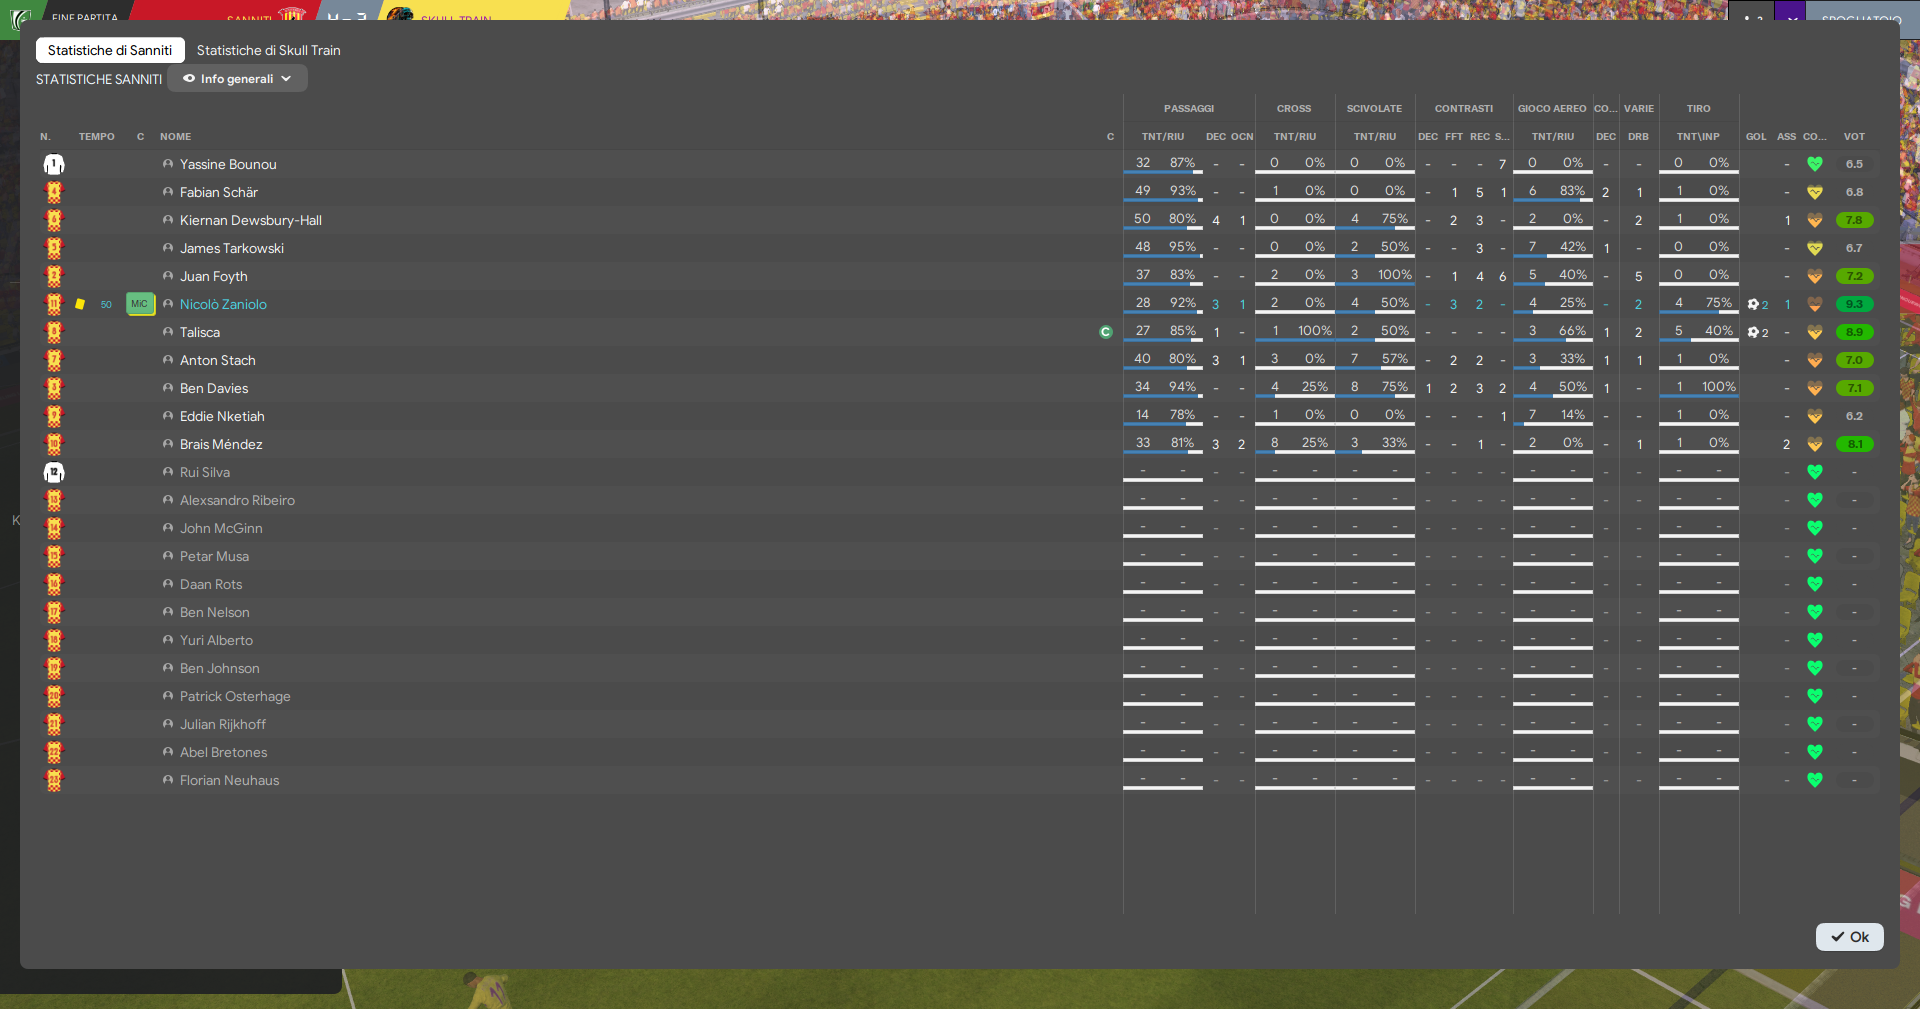Click Nicolò Zaniolo's yellow card icon
The width and height of the screenshot is (1920, 1009).
point(80,304)
